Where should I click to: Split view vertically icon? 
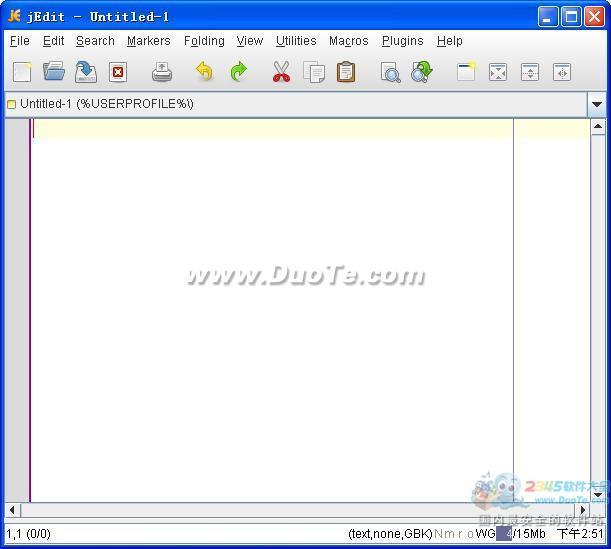(x=562, y=72)
